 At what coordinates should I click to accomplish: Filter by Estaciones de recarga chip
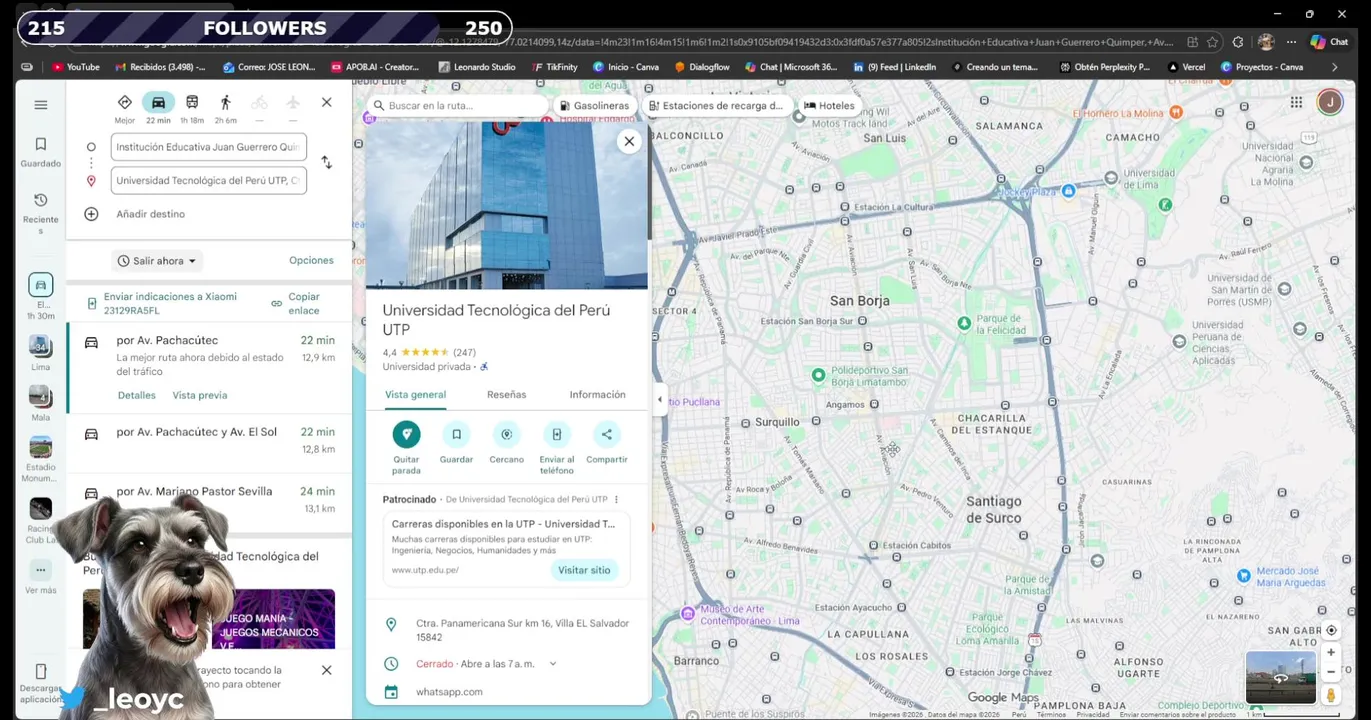click(715, 105)
